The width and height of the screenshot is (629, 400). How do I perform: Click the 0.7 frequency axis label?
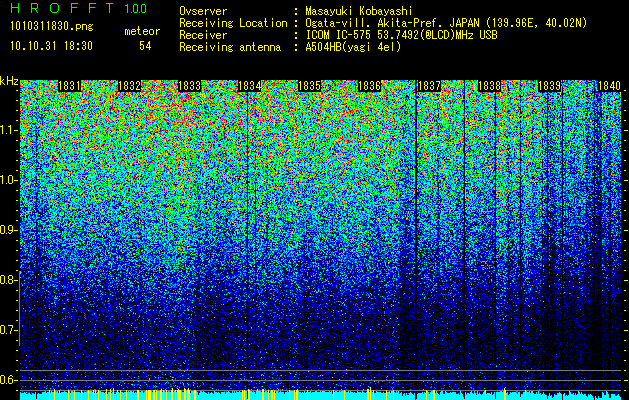pyautogui.click(x=8, y=330)
